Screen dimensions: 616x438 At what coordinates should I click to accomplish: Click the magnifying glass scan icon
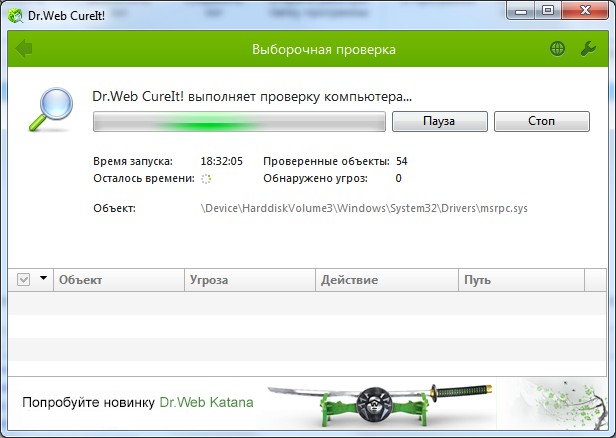coord(51,109)
